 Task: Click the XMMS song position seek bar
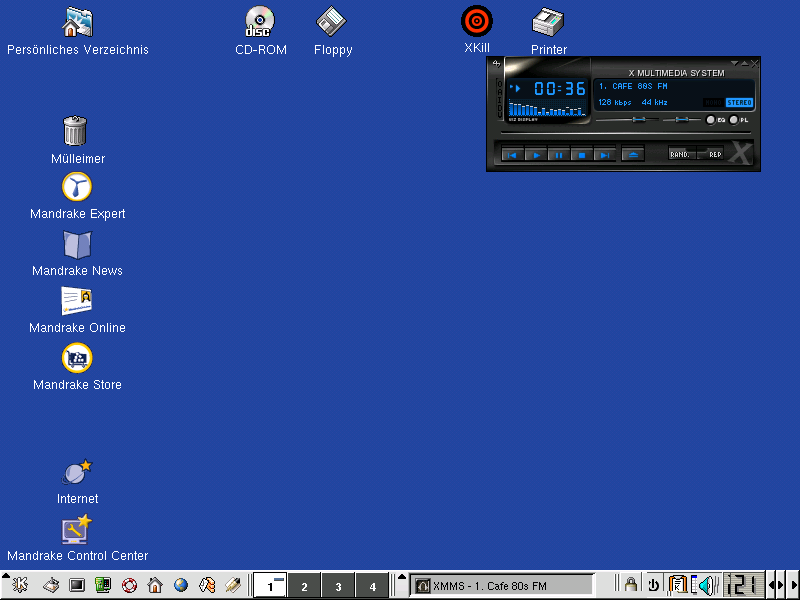pos(626,133)
